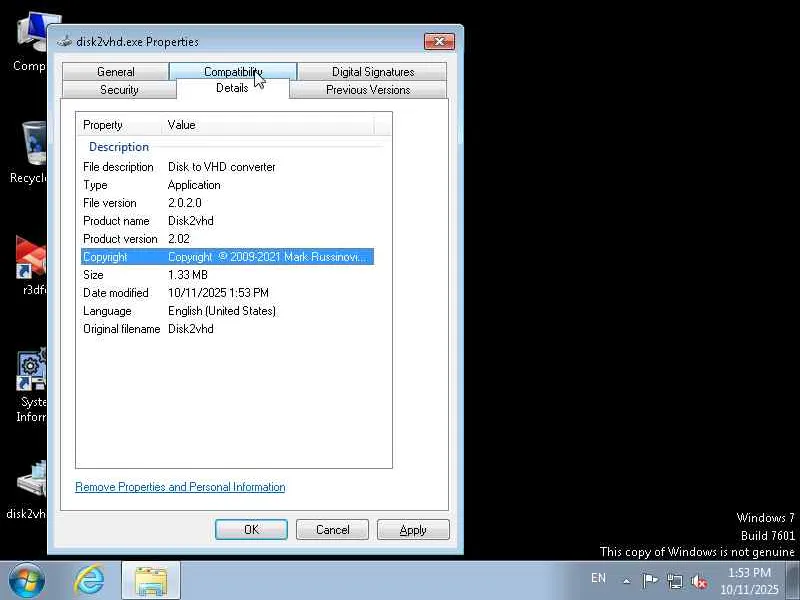Open Action Center flag icon

(650, 581)
